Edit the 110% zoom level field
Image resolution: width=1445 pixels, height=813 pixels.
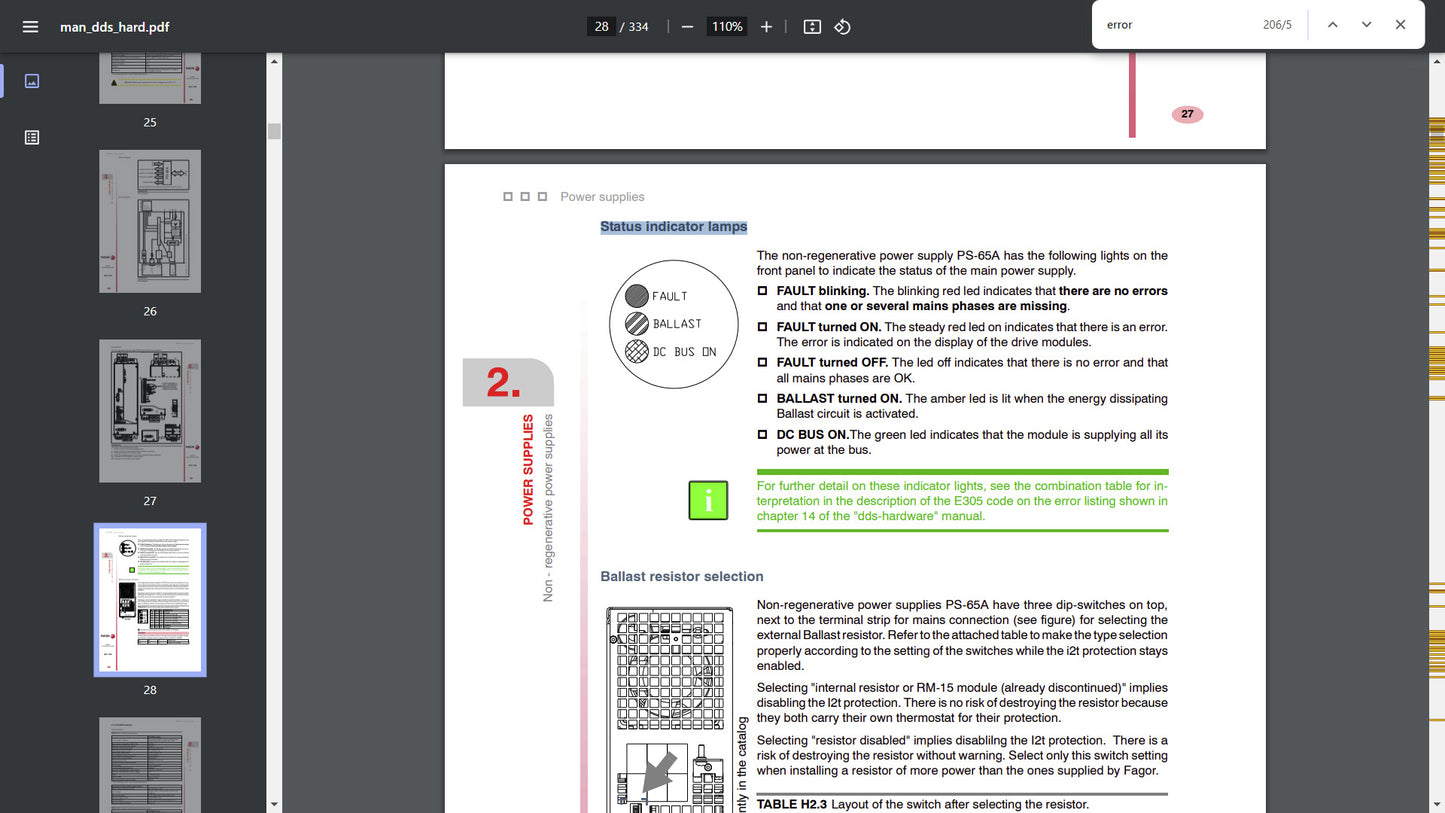pyautogui.click(x=726, y=27)
